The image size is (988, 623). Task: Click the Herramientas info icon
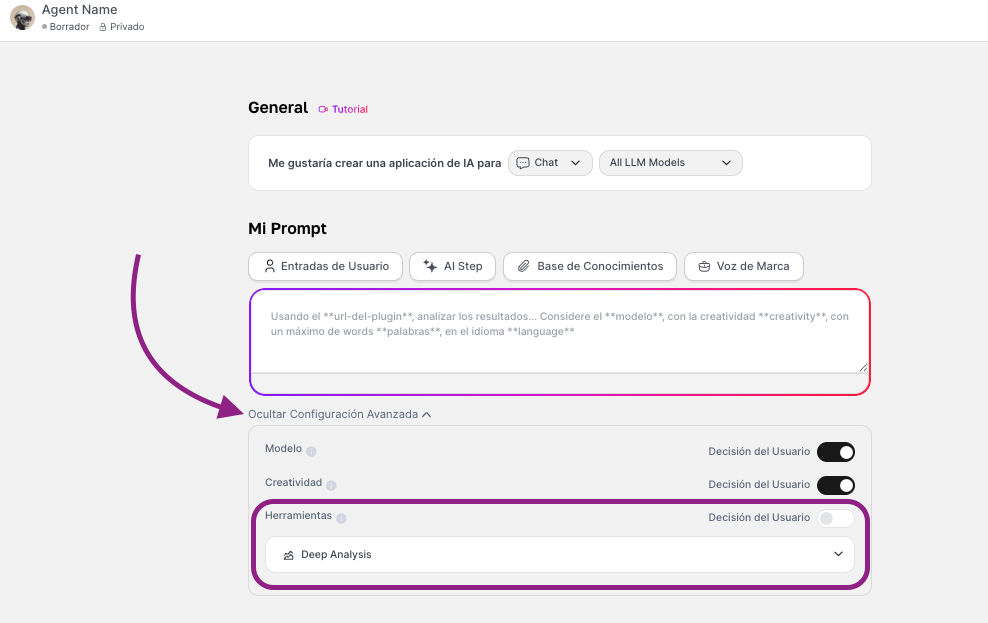pyautogui.click(x=341, y=518)
